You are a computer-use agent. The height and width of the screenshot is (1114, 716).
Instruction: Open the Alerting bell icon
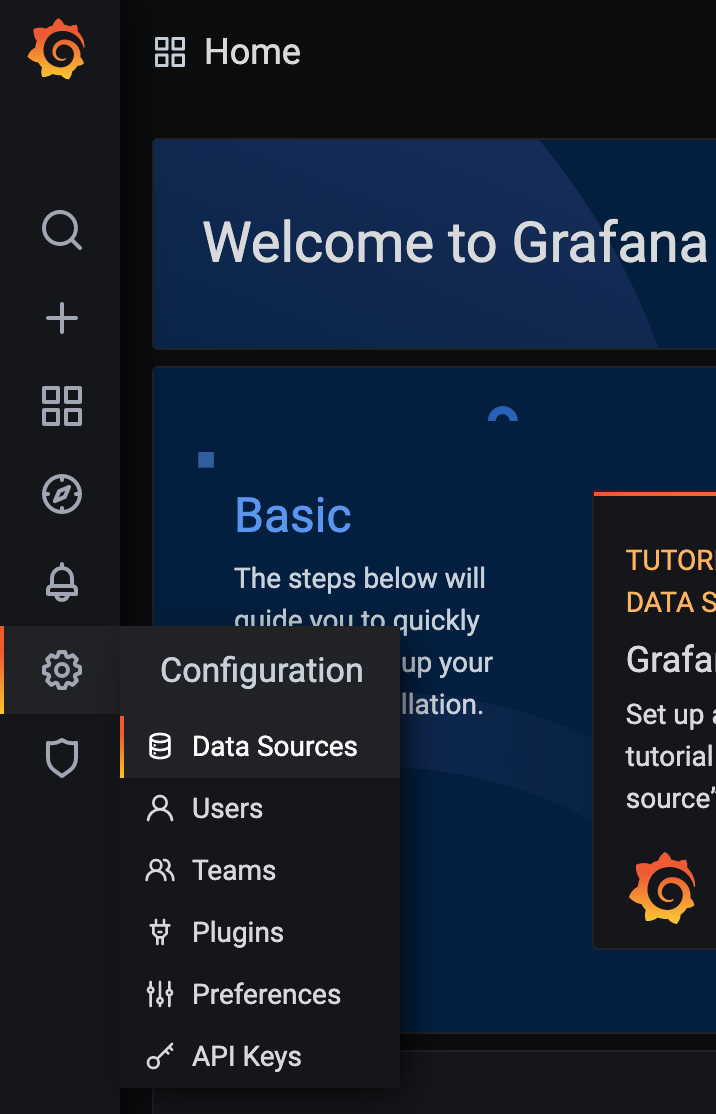pyautogui.click(x=62, y=582)
